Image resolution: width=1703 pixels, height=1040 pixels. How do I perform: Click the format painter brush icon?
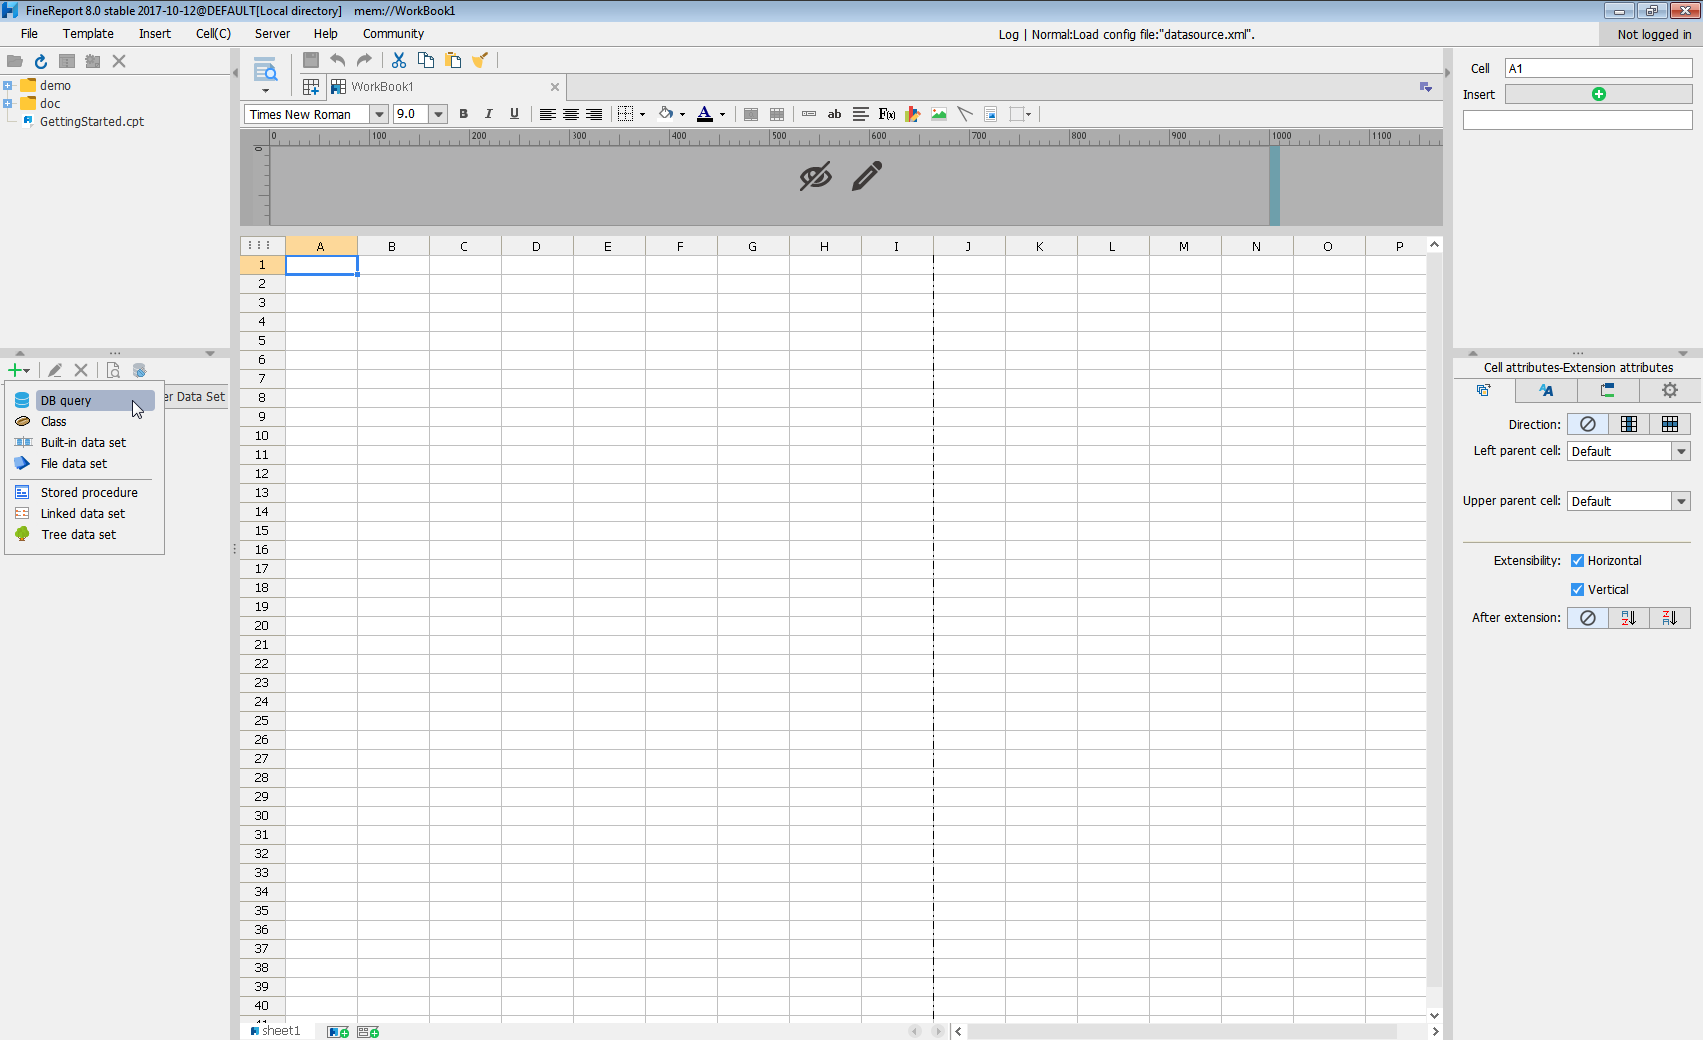480,61
